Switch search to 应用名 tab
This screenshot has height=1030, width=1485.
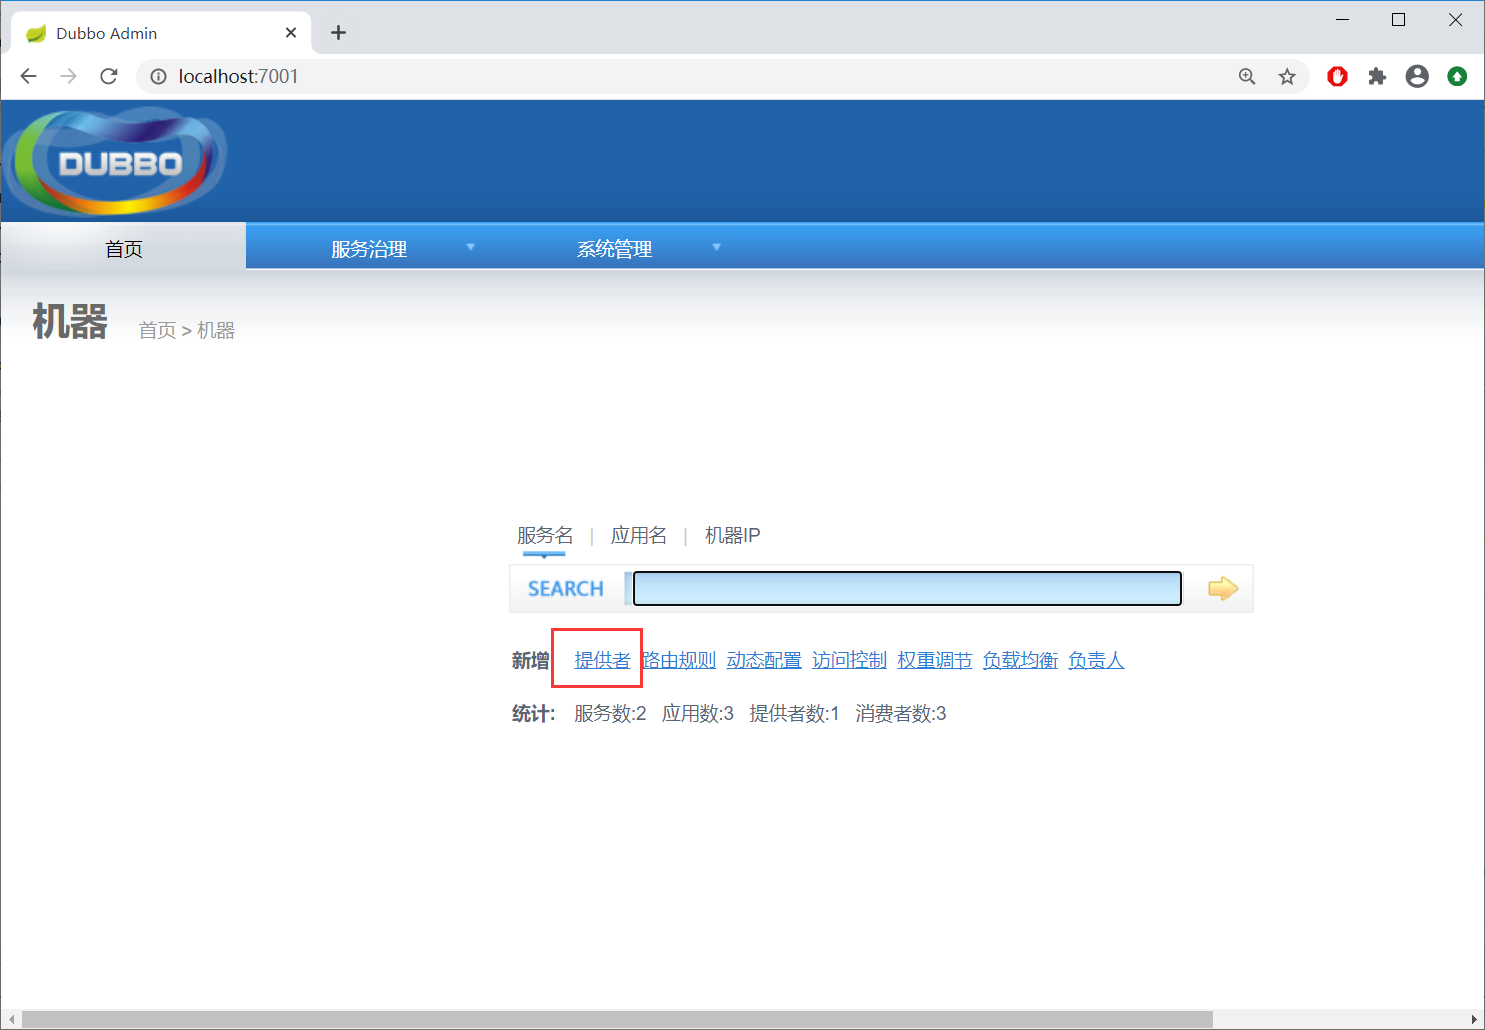[x=638, y=535]
